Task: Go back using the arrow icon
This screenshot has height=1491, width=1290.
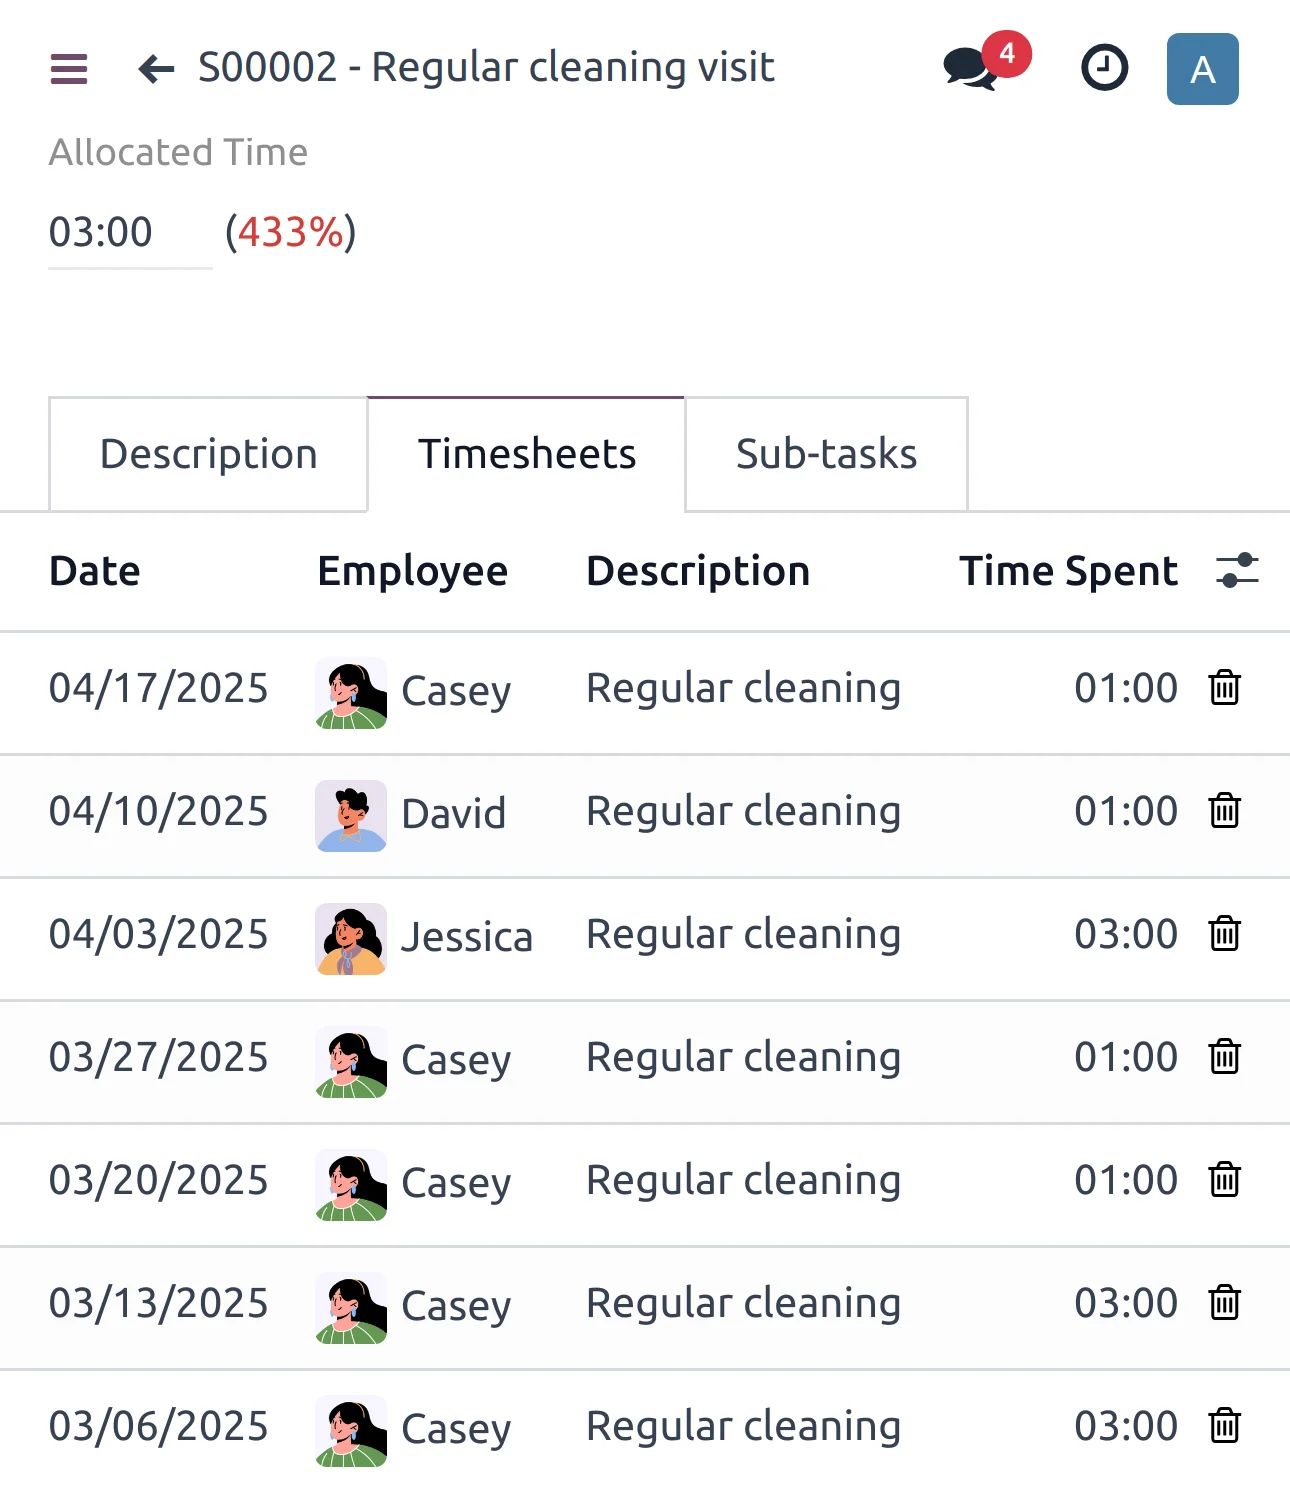Action: [x=156, y=69]
